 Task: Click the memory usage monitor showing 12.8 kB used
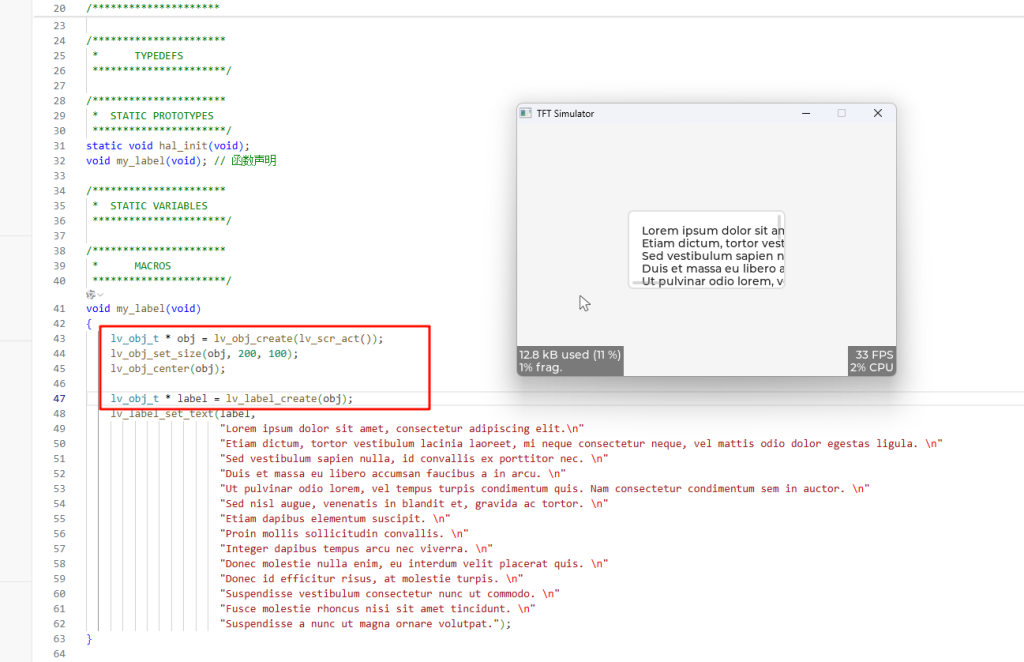(x=570, y=361)
